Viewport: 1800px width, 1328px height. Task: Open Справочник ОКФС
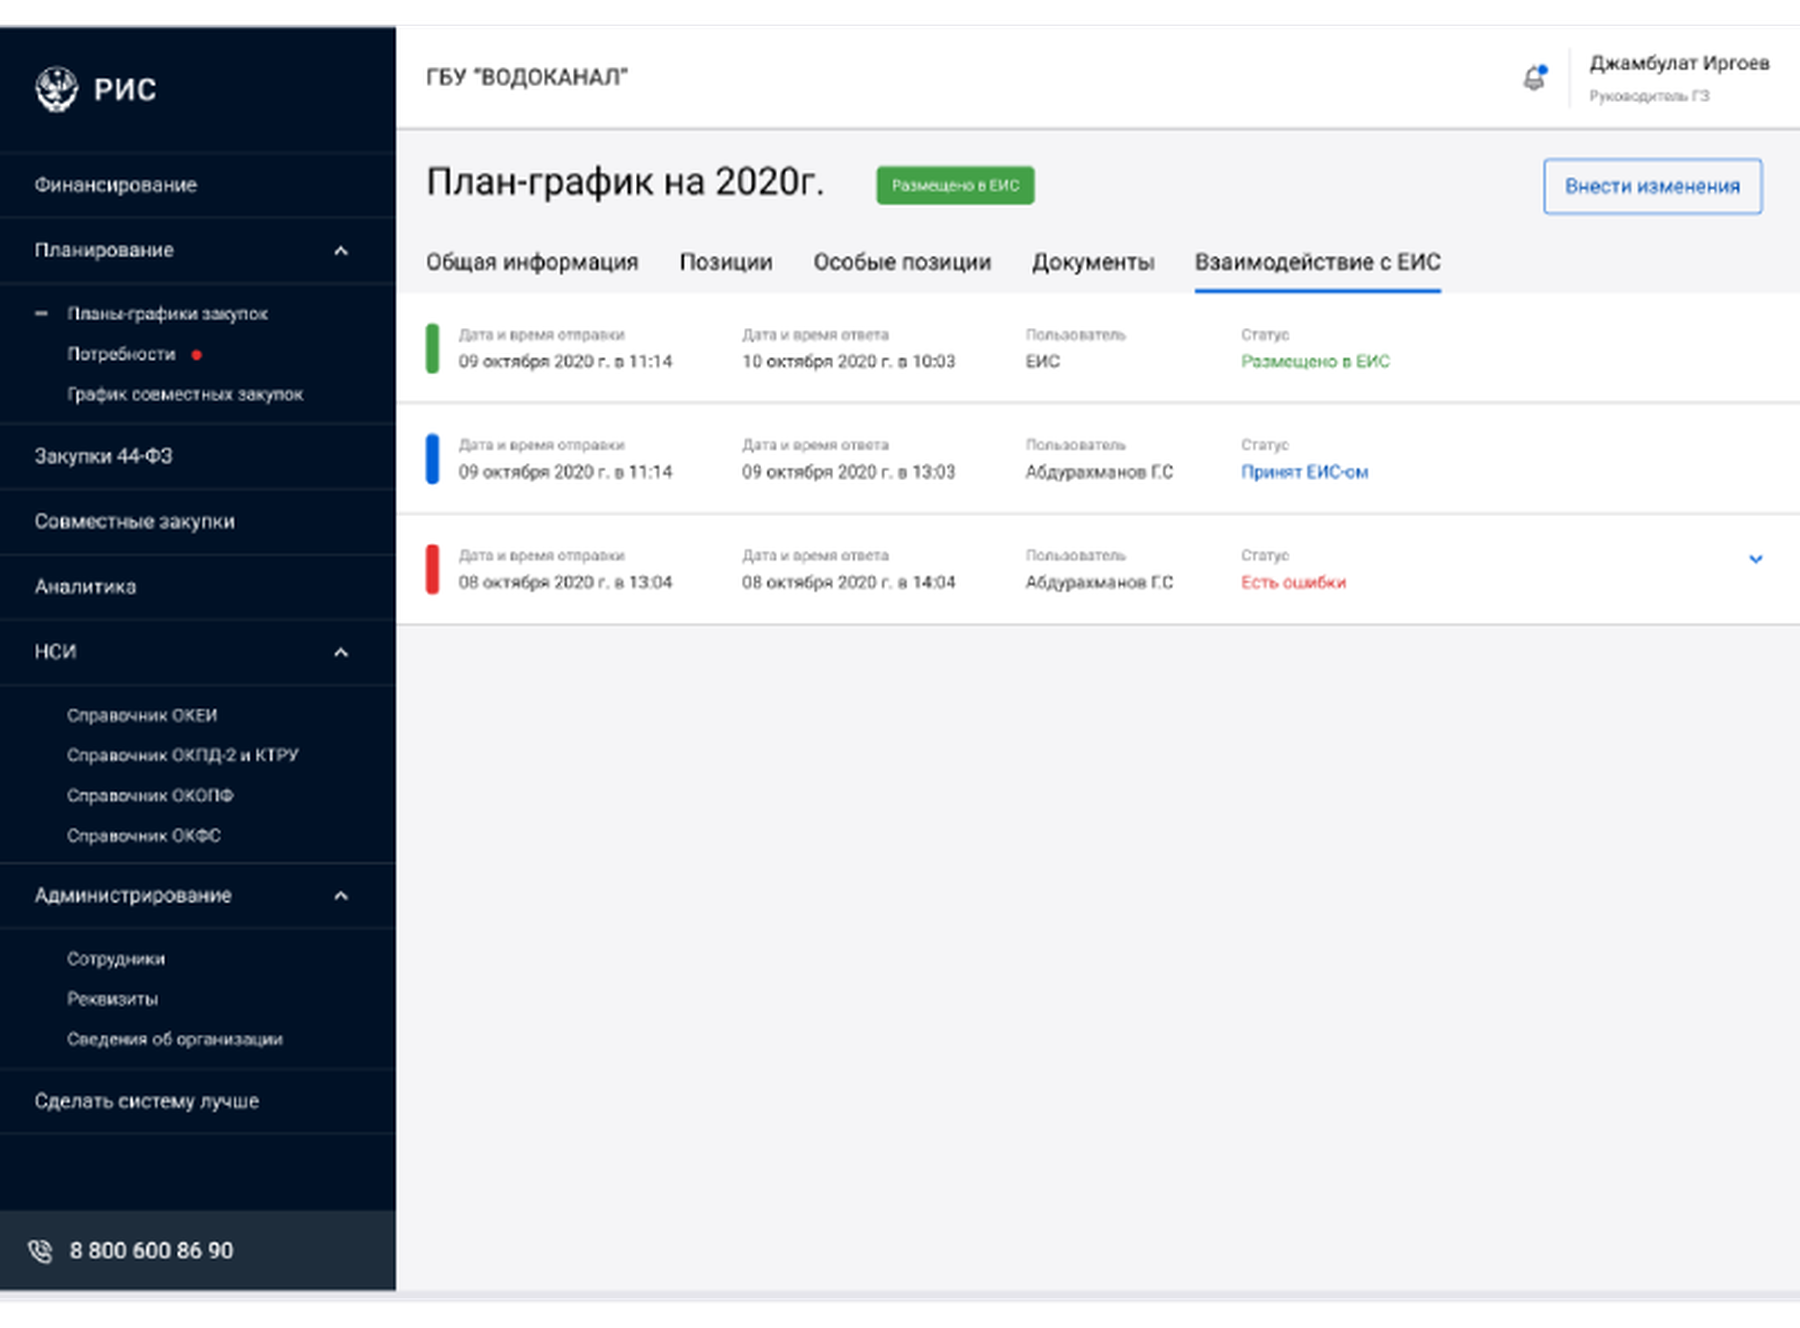tap(144, 835)
